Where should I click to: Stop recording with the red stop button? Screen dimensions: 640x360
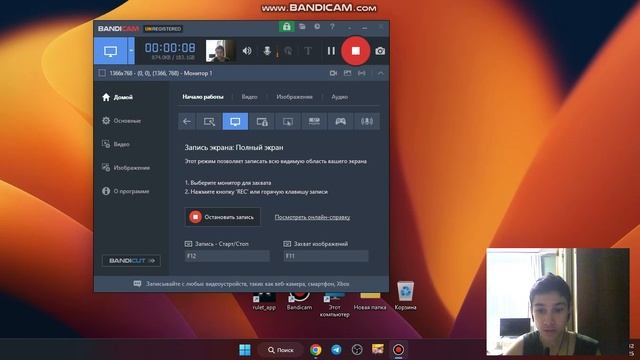(x=356, y=51)
